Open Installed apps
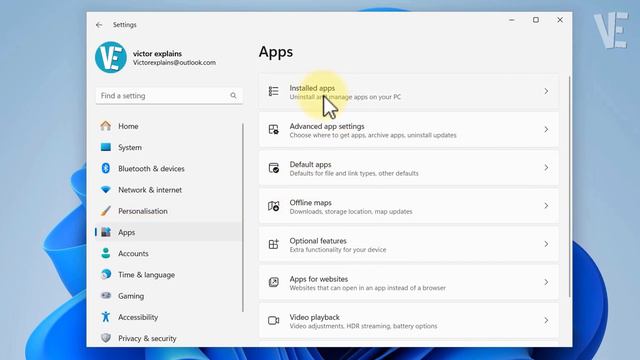This screenshot has height=360, width=640. coord(409,91)
